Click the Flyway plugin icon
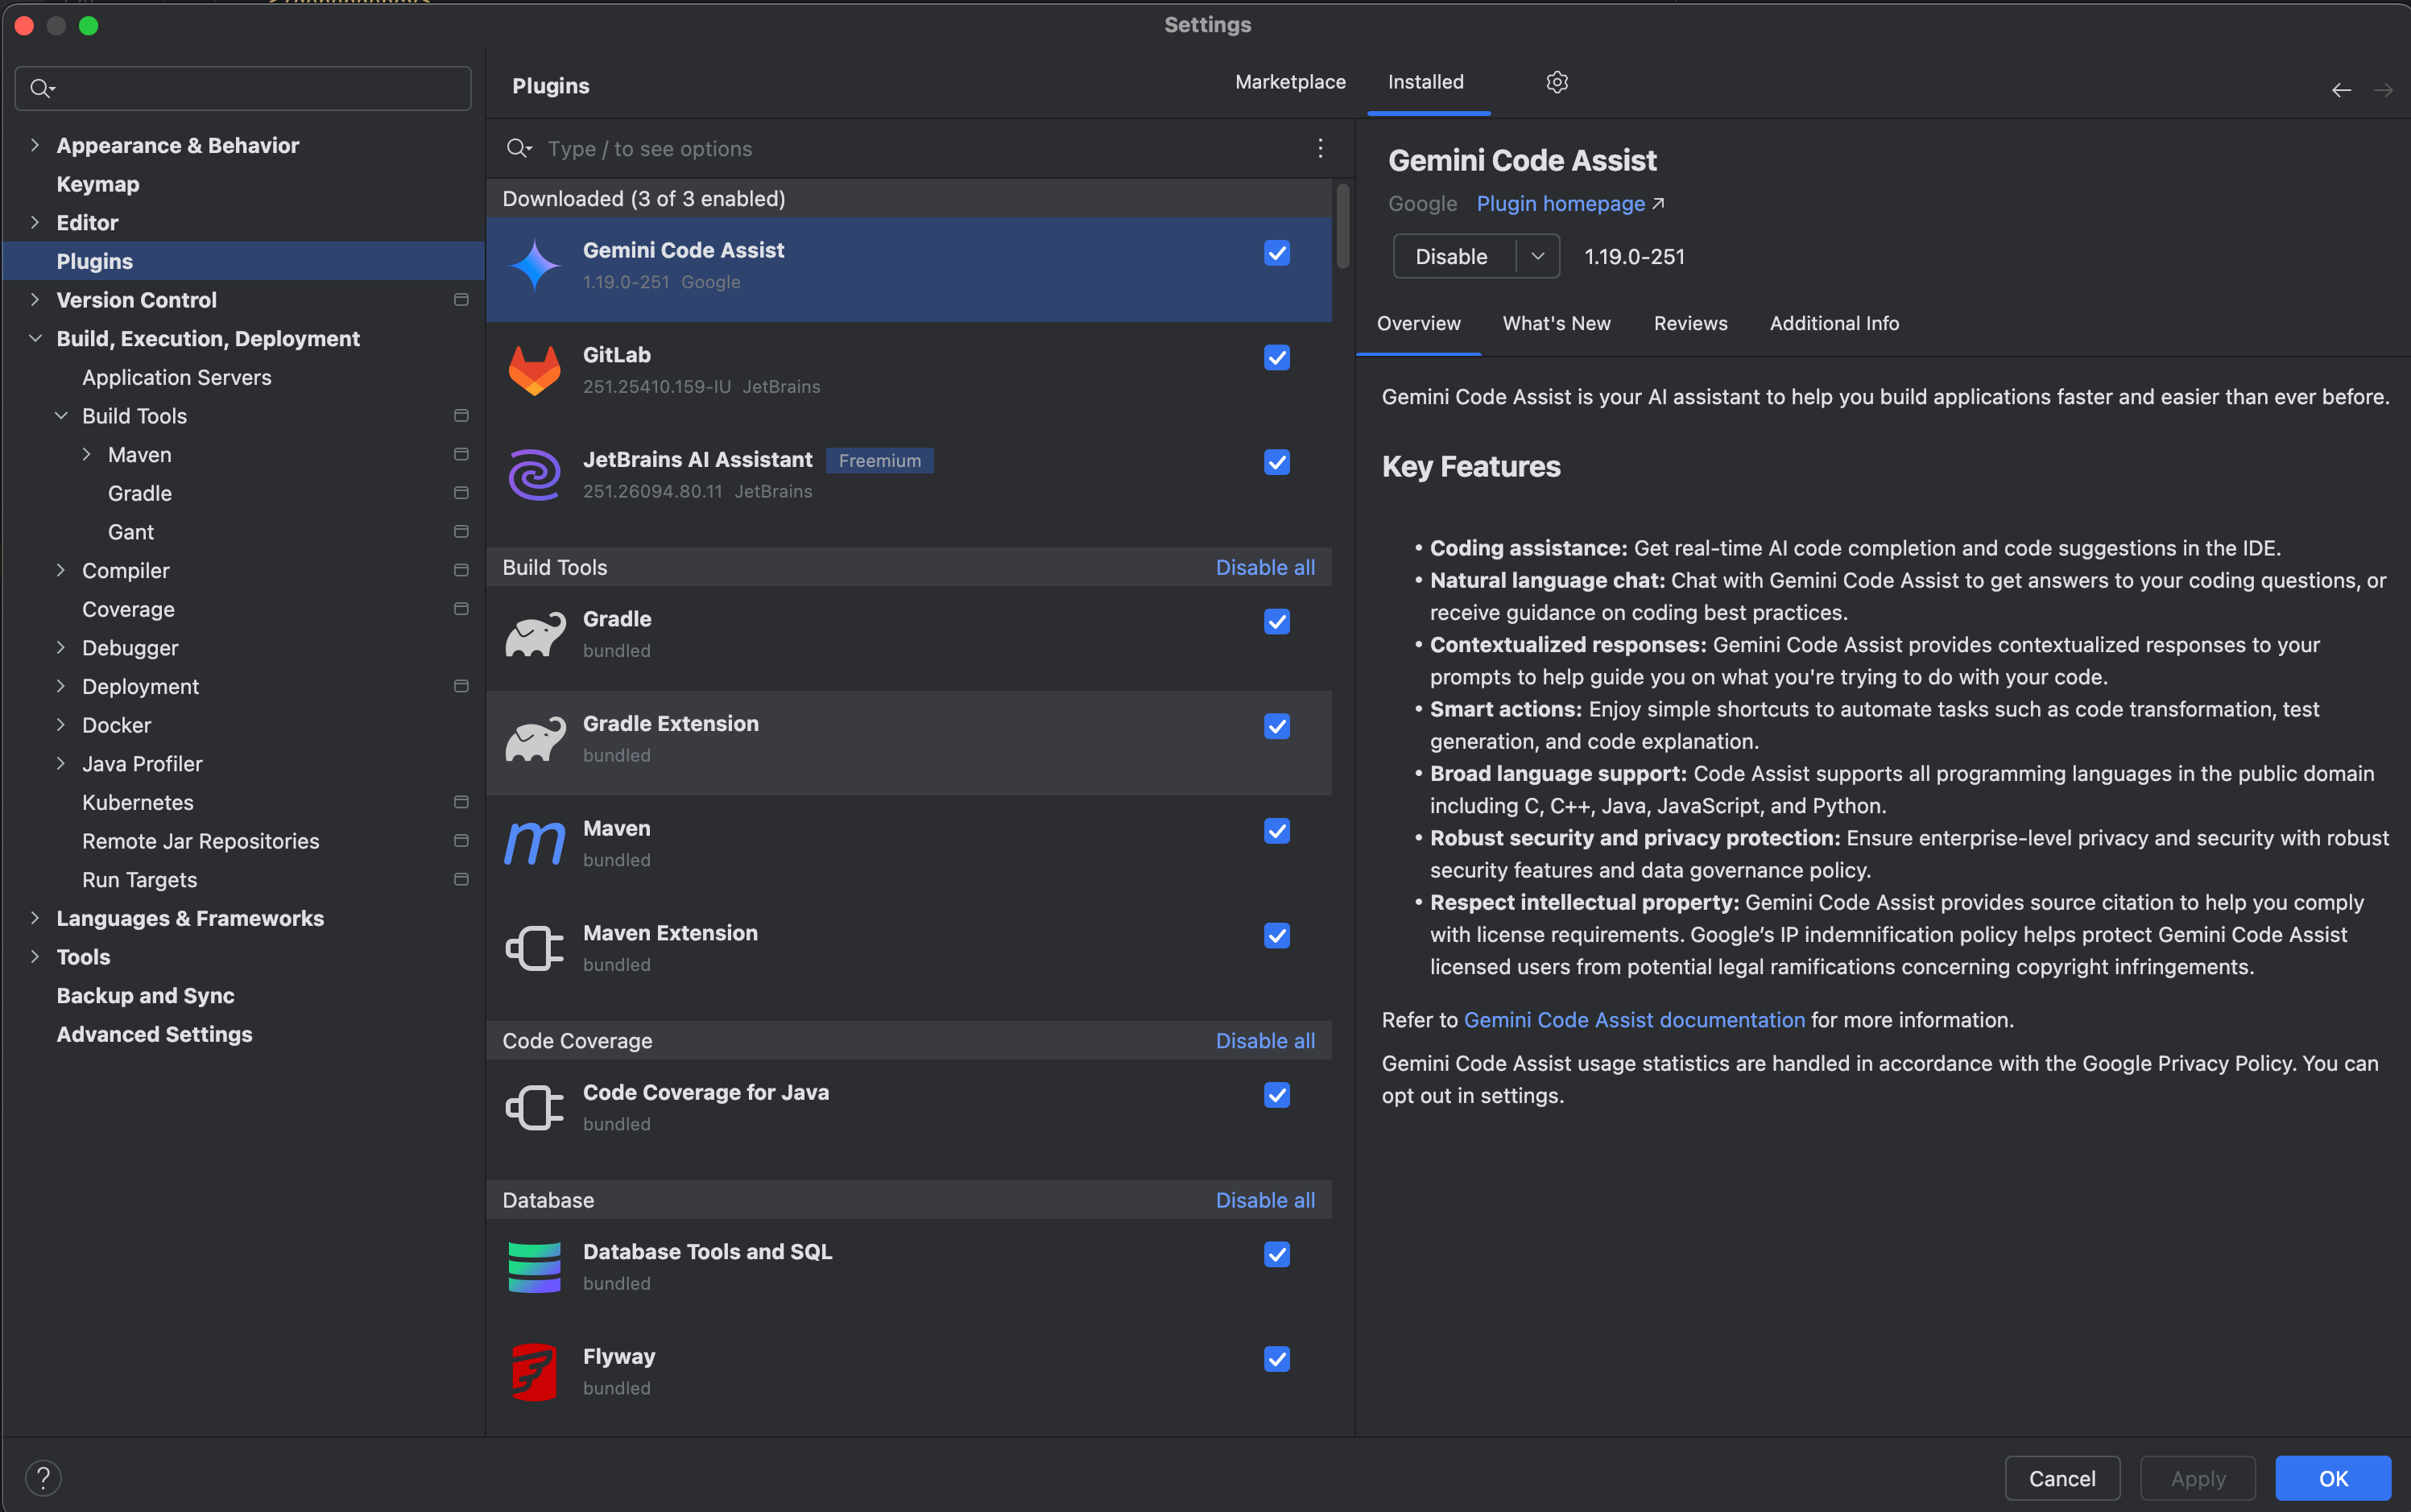 tap(535, 1372)
